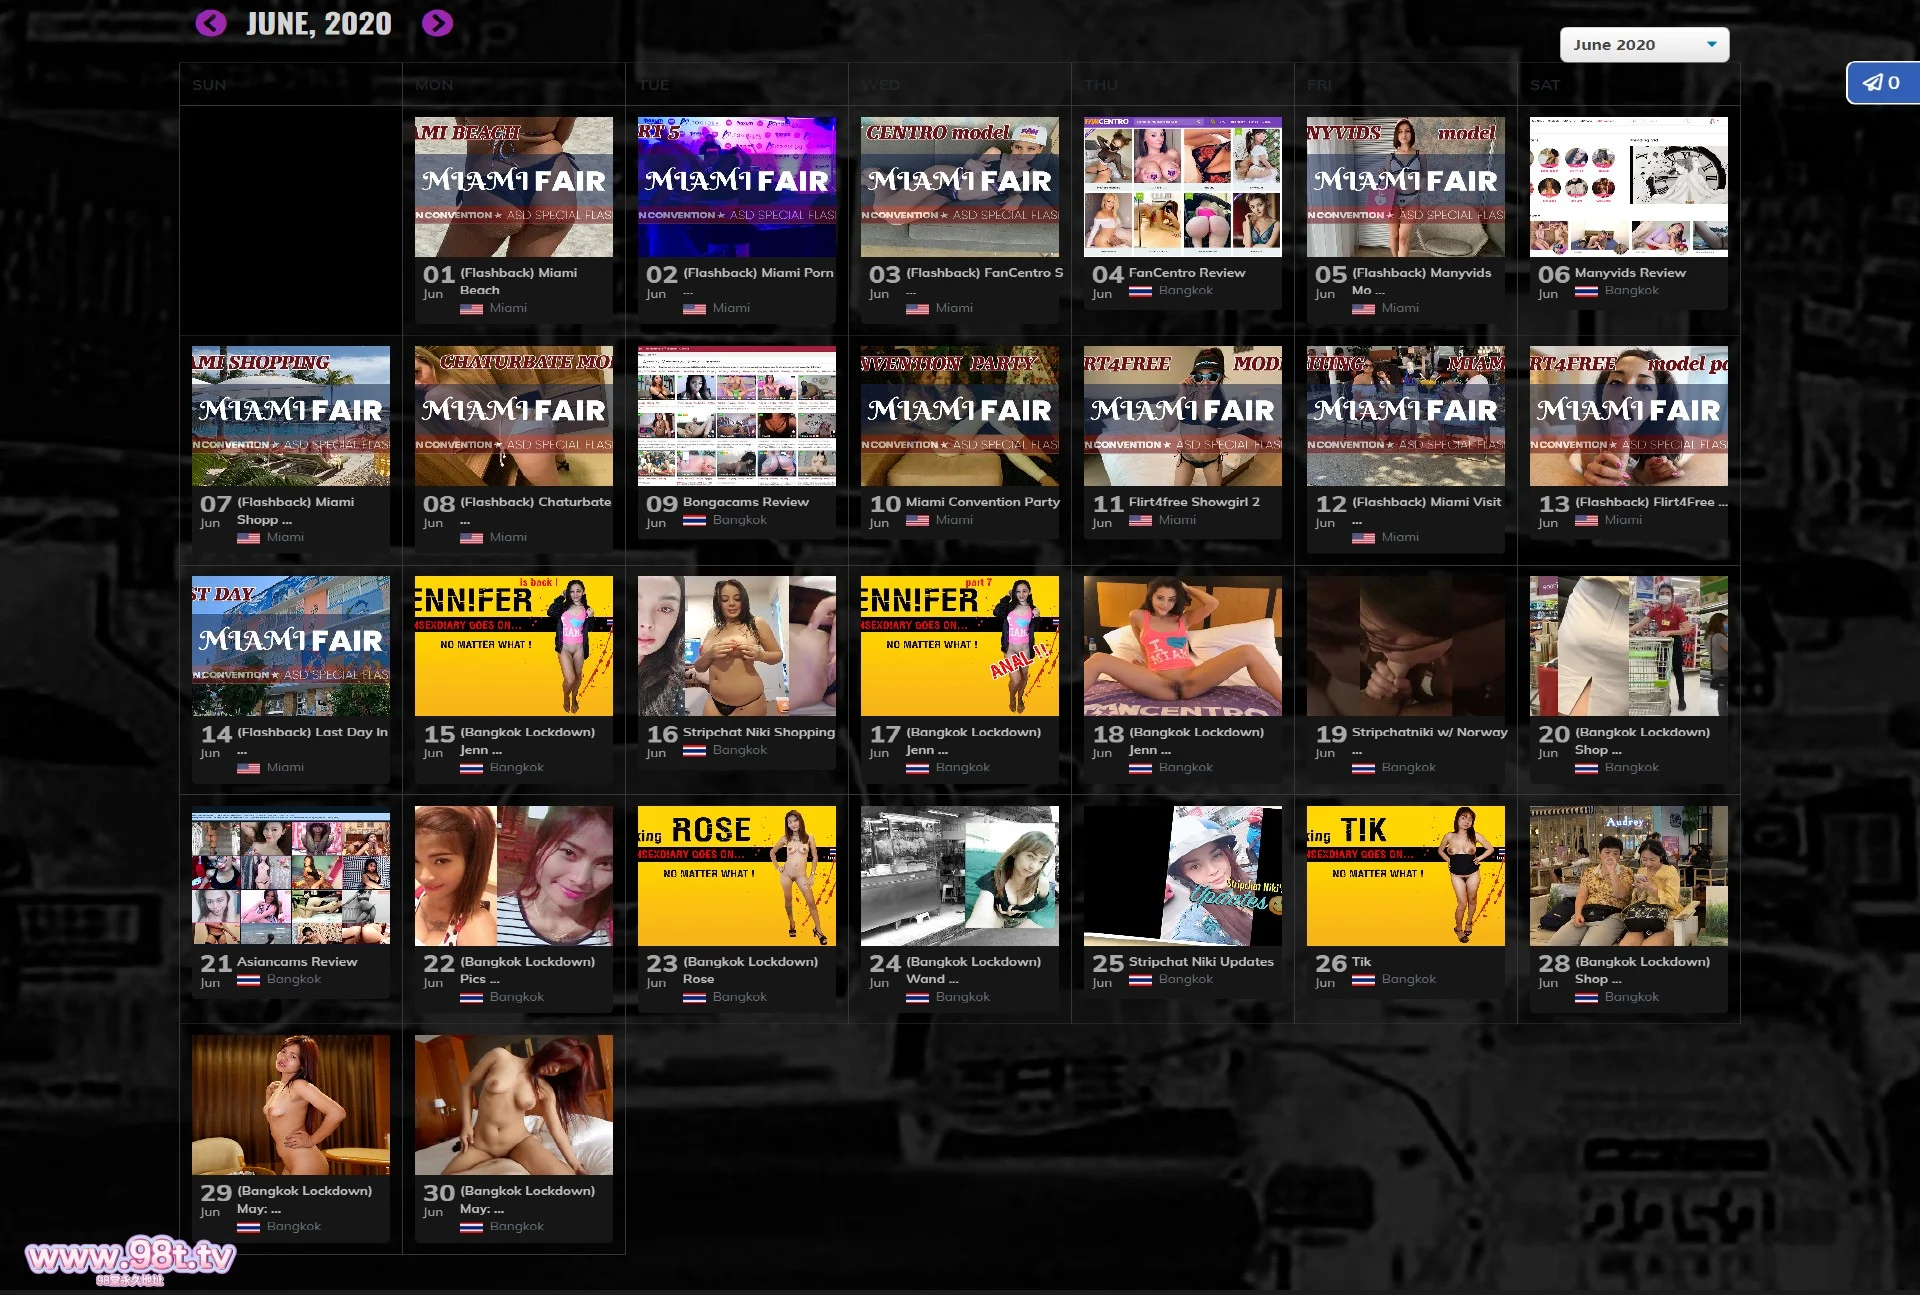
Task: Open the June 20 calendar thumbnail
Action: 1628,646
